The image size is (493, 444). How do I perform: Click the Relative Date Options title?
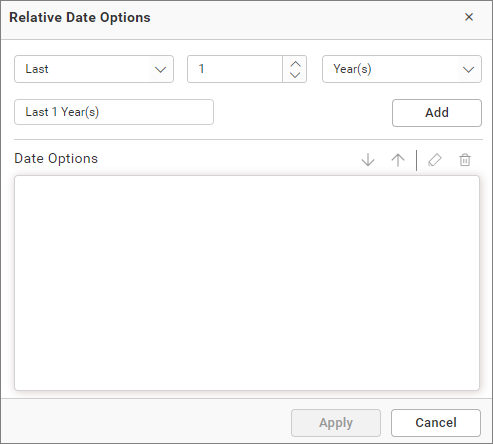tap(80, 17)
